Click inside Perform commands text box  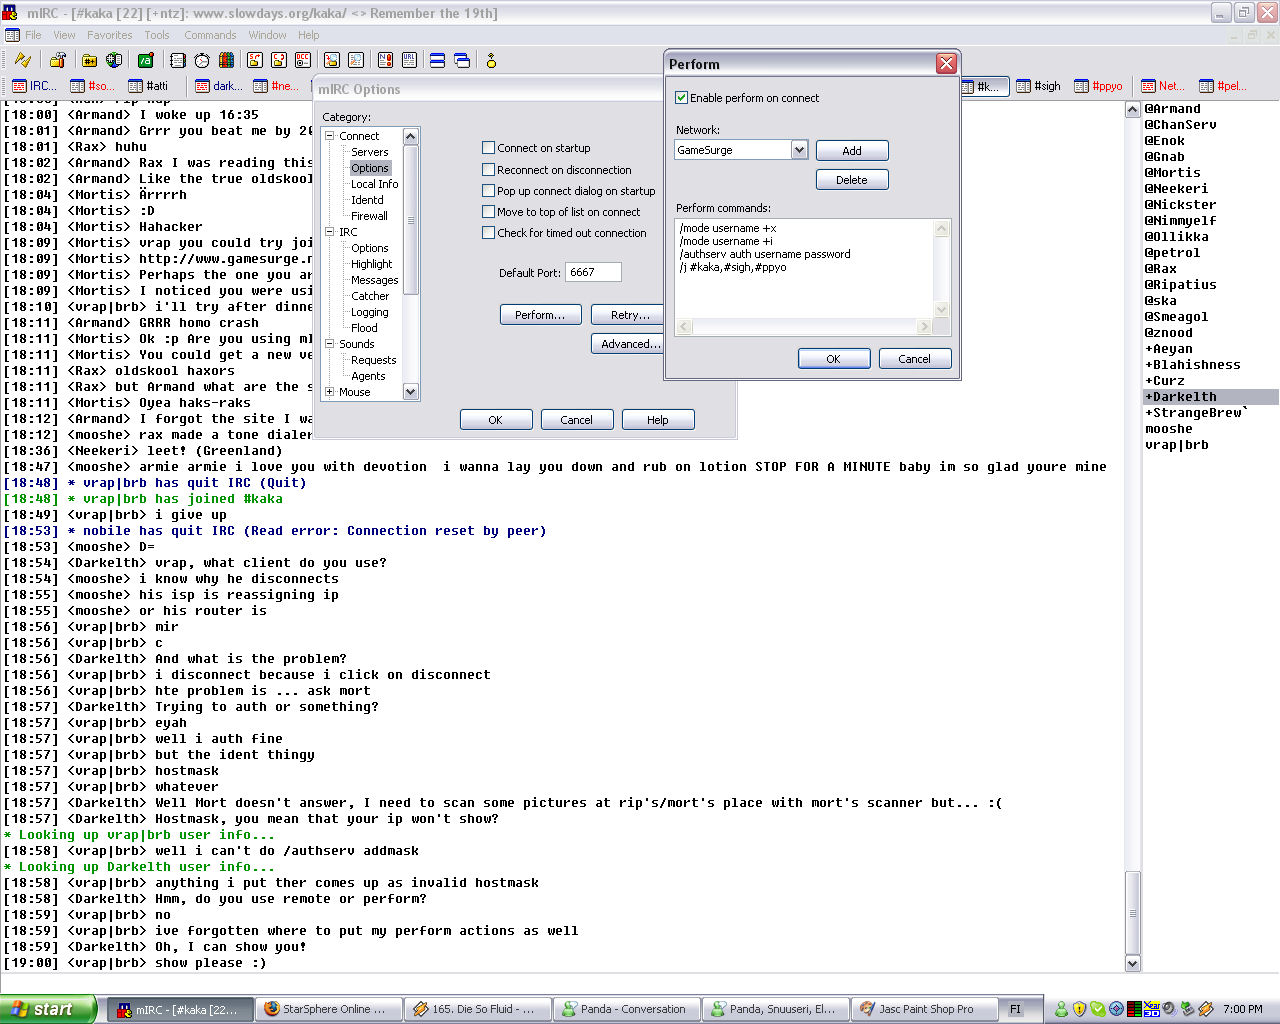pyautogui.click(x=804, y=268)
